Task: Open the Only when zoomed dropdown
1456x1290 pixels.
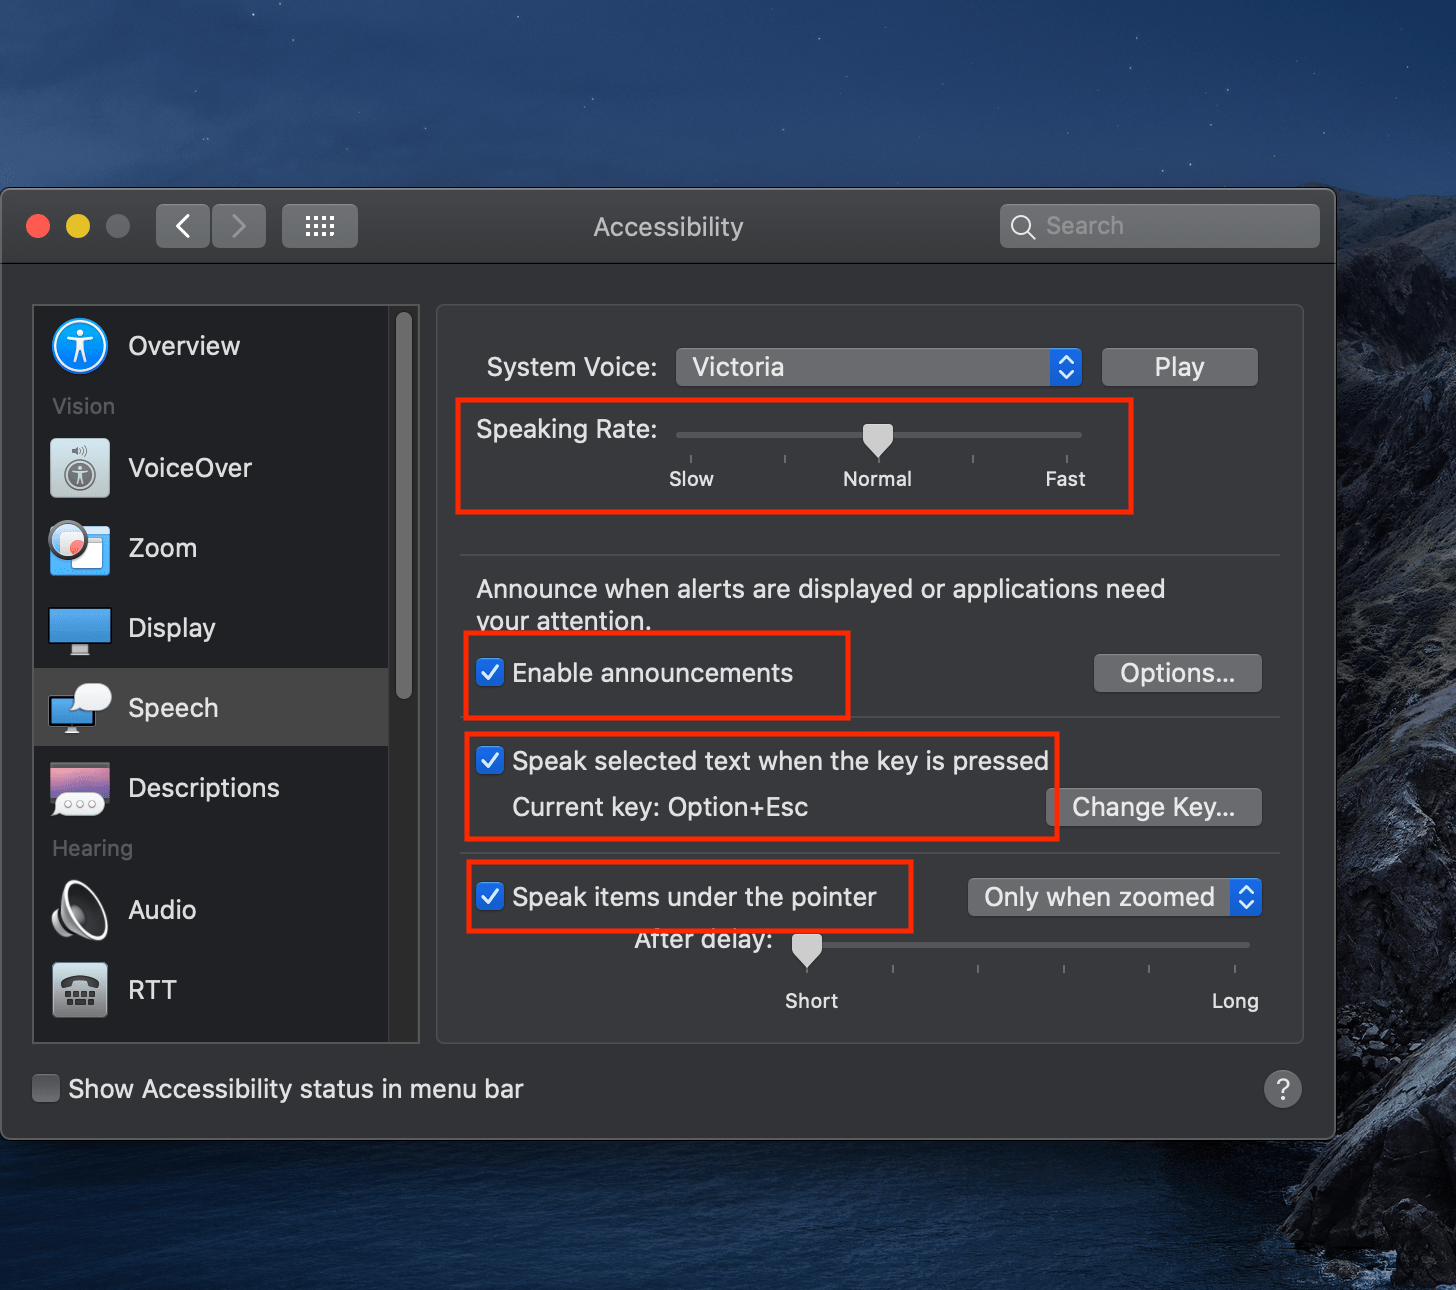Action: pyautogui.click(x=1113, y=897)
